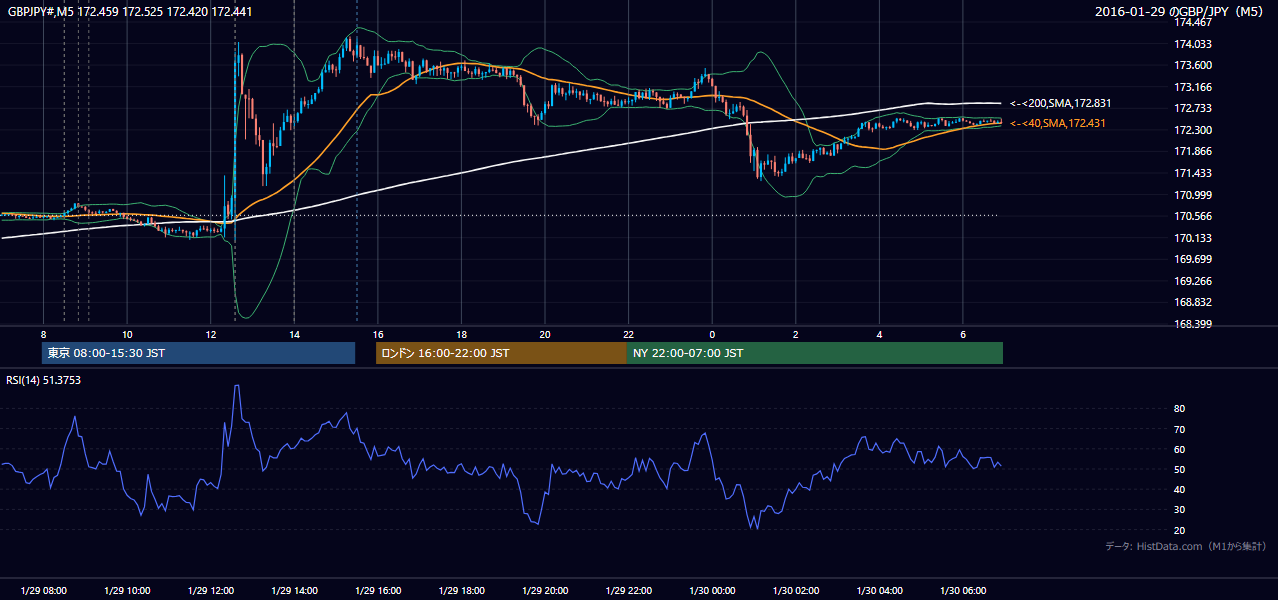Click hour label 8 under the price chart
1278x600 pixels.
pos(43,334)
